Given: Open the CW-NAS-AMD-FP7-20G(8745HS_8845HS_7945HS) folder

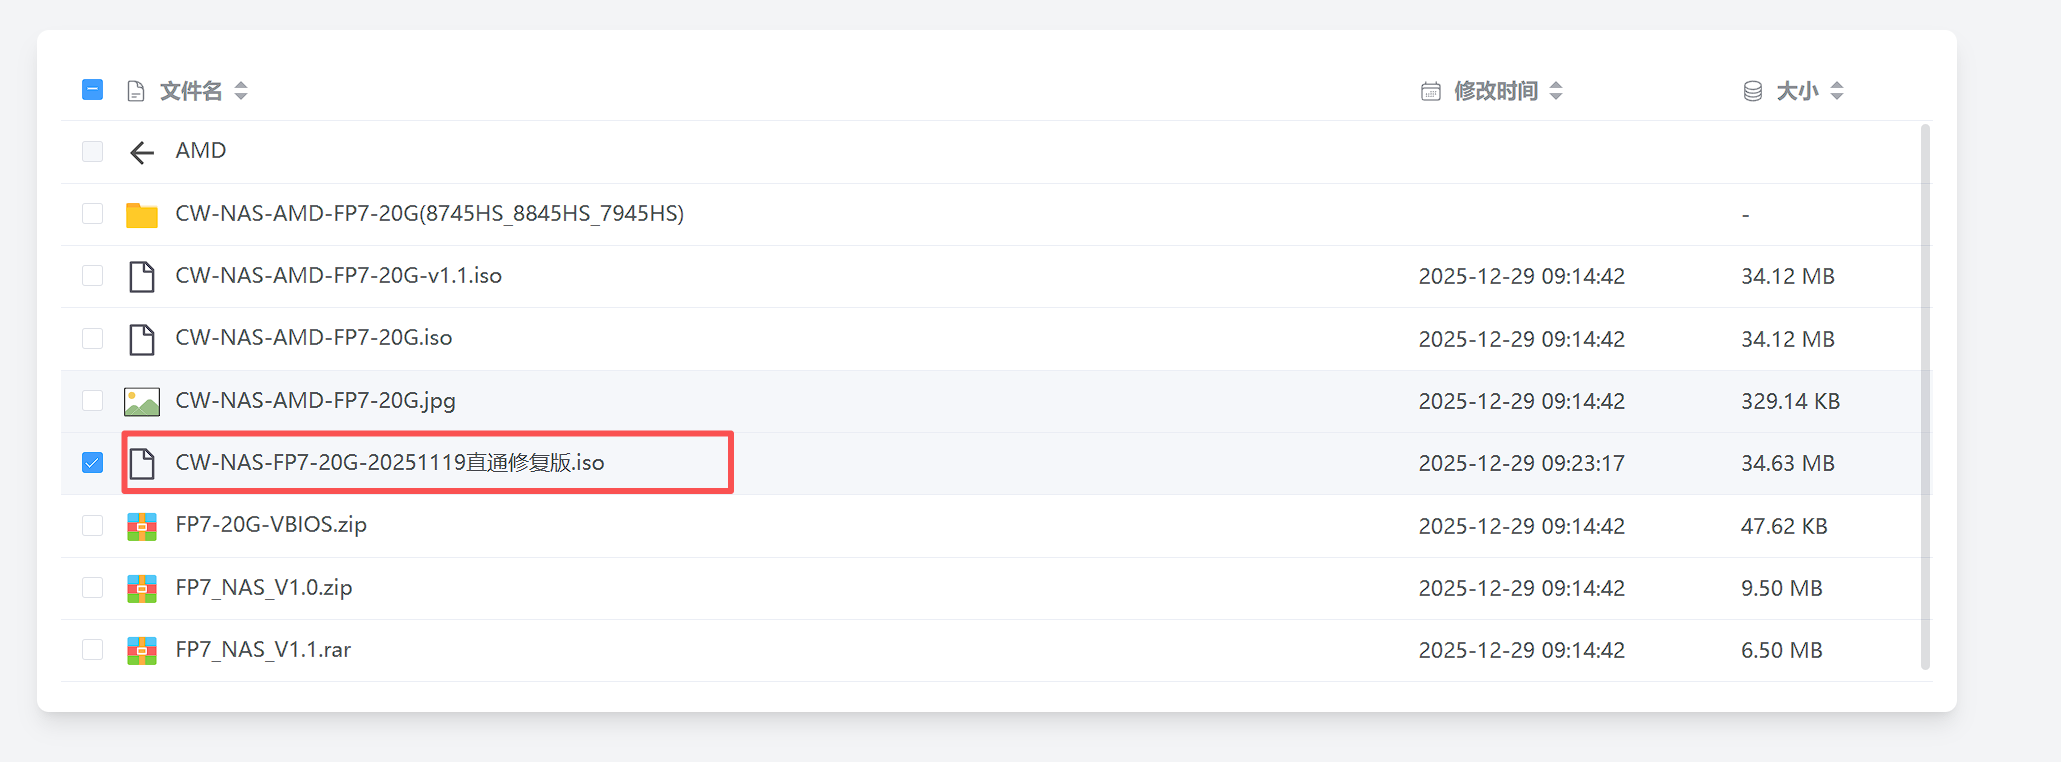Looking at the screenshot, I should tap(429, 214).
